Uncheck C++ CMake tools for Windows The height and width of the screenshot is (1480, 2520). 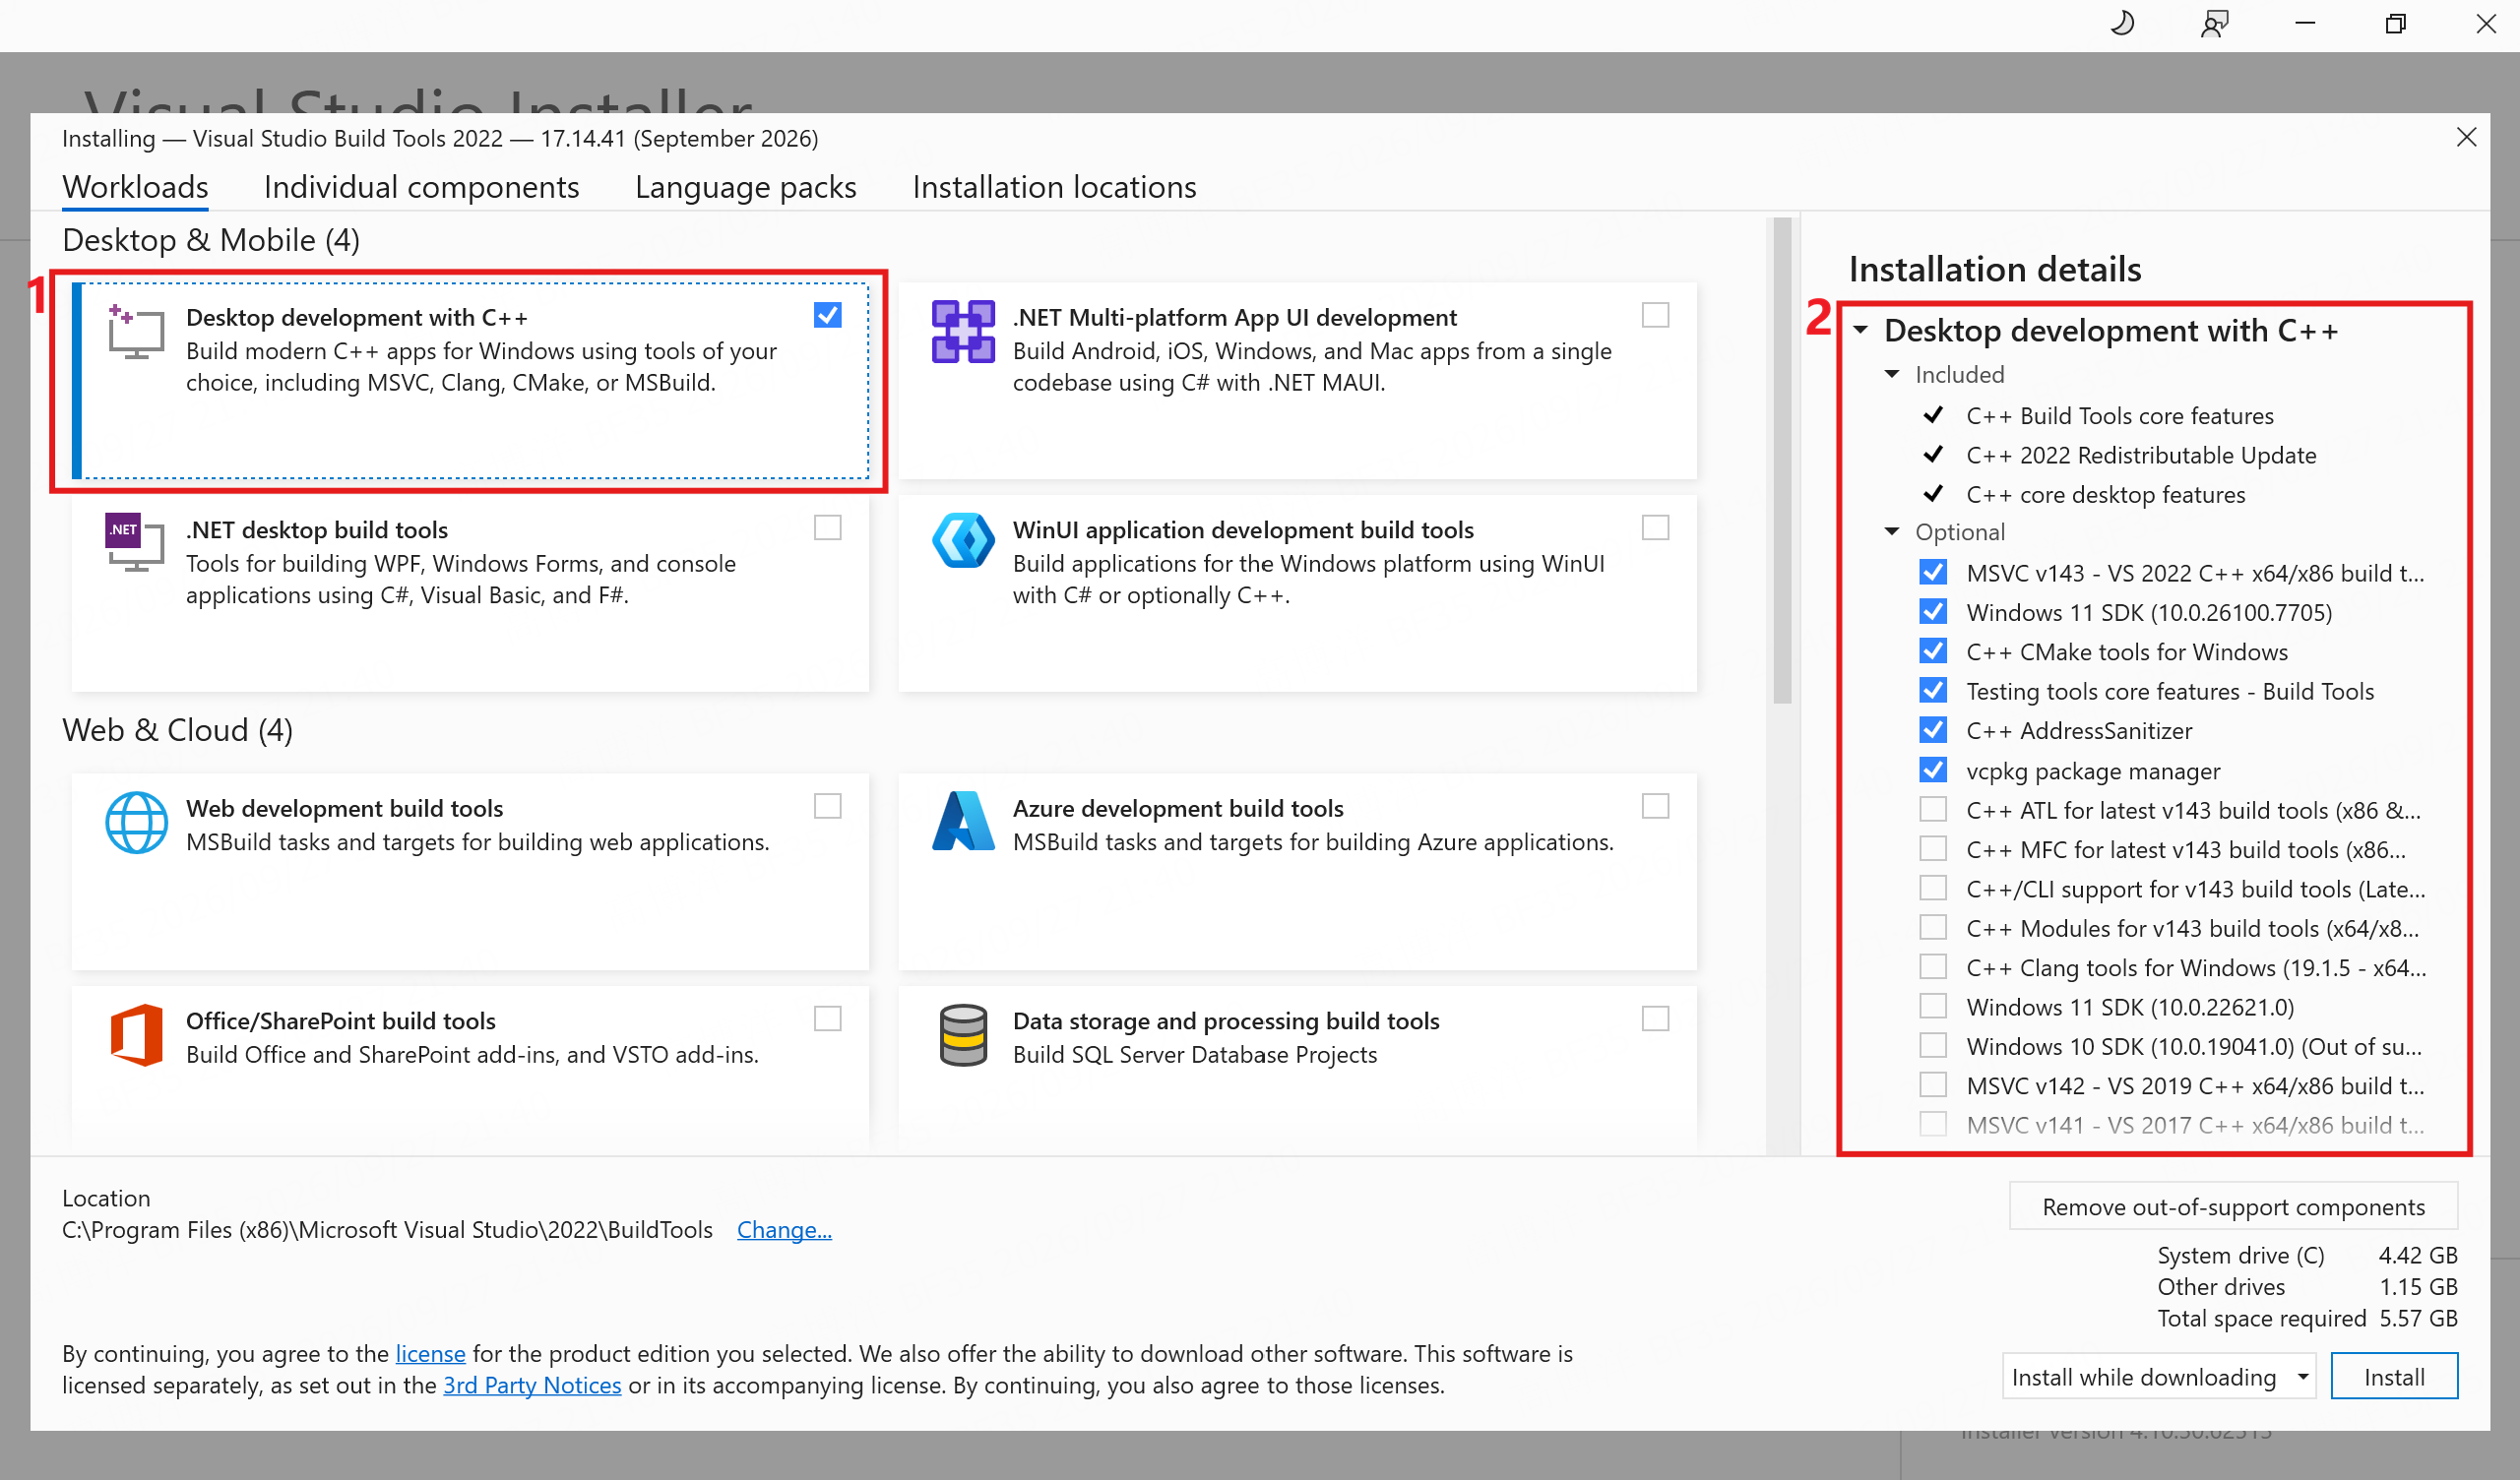[x=1933, y=651]
